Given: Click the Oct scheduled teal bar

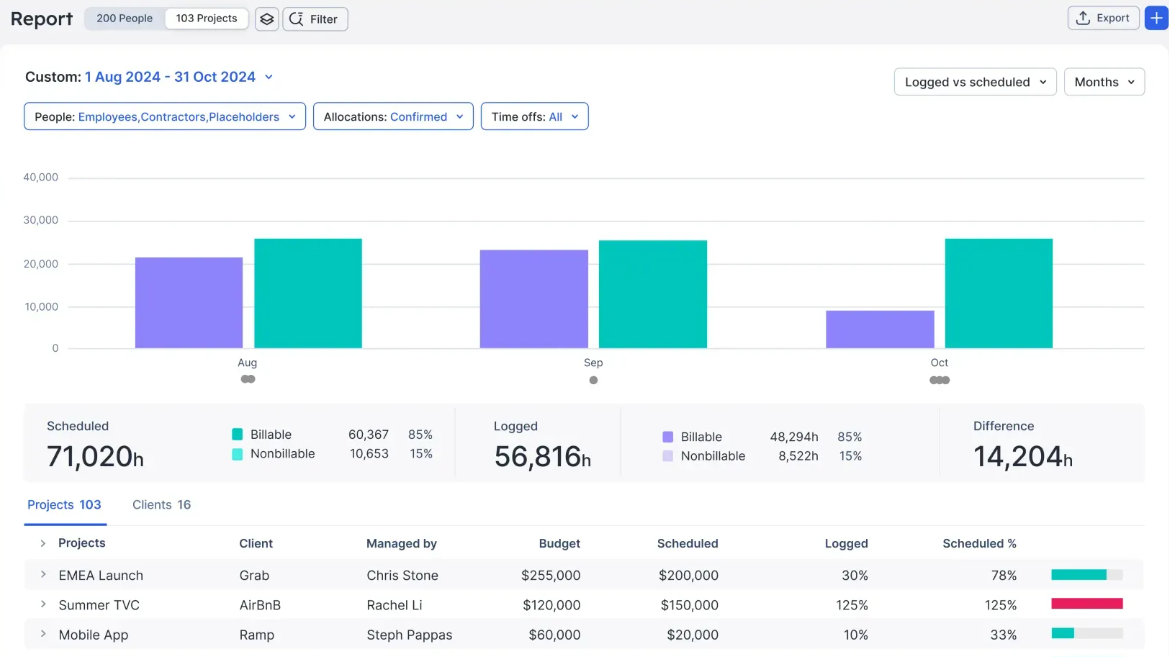Looking at the screenshot, I should pyautogui.click(x=999, y=293).
